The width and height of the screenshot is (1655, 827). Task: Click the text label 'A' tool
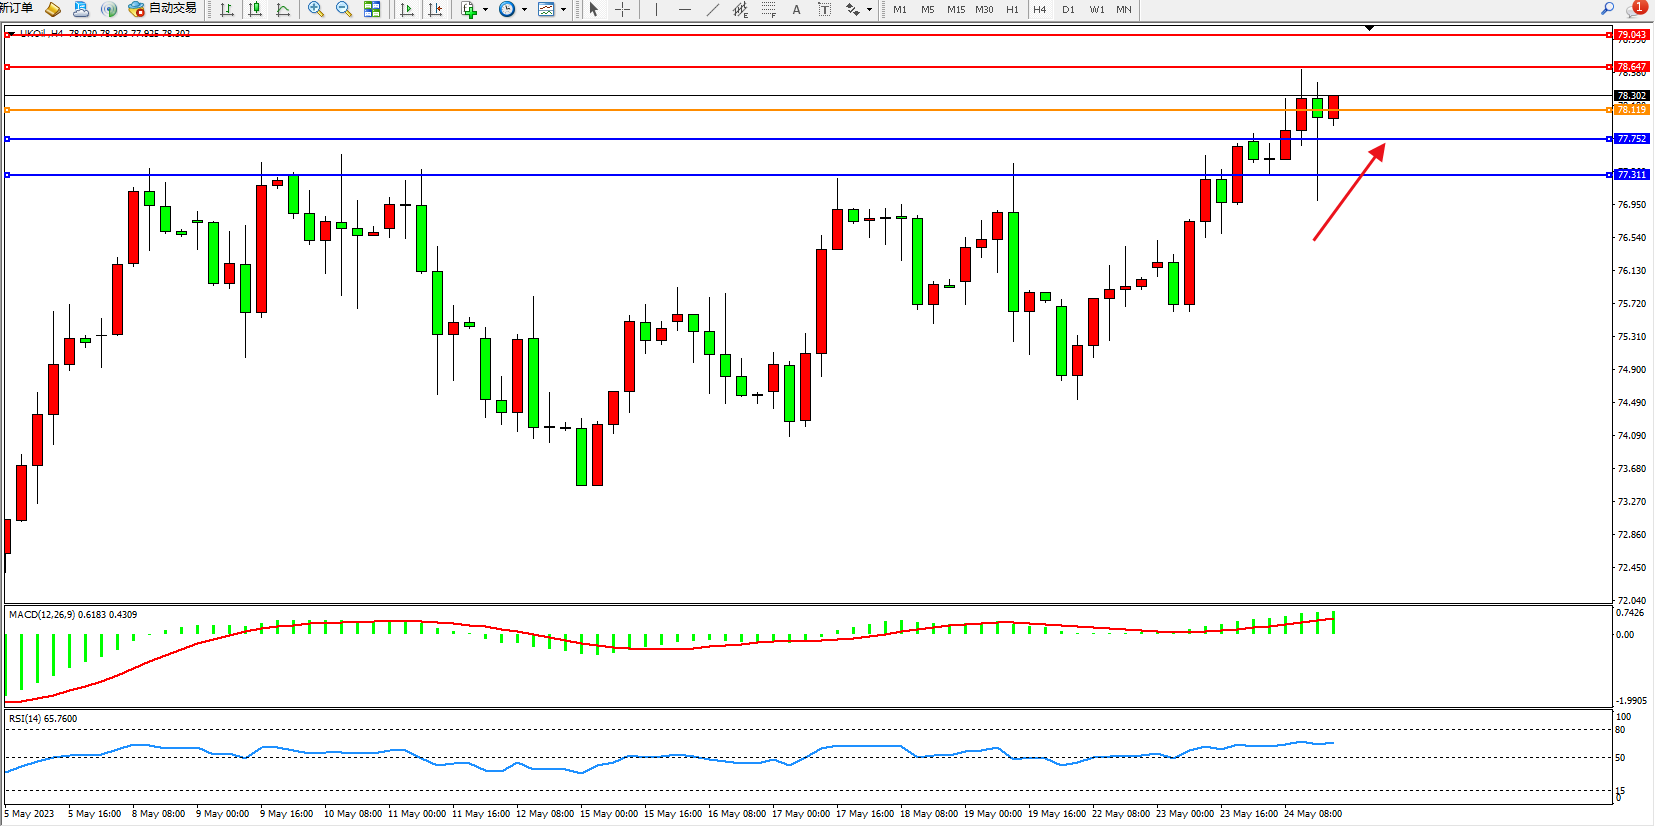tap(796, 9)
